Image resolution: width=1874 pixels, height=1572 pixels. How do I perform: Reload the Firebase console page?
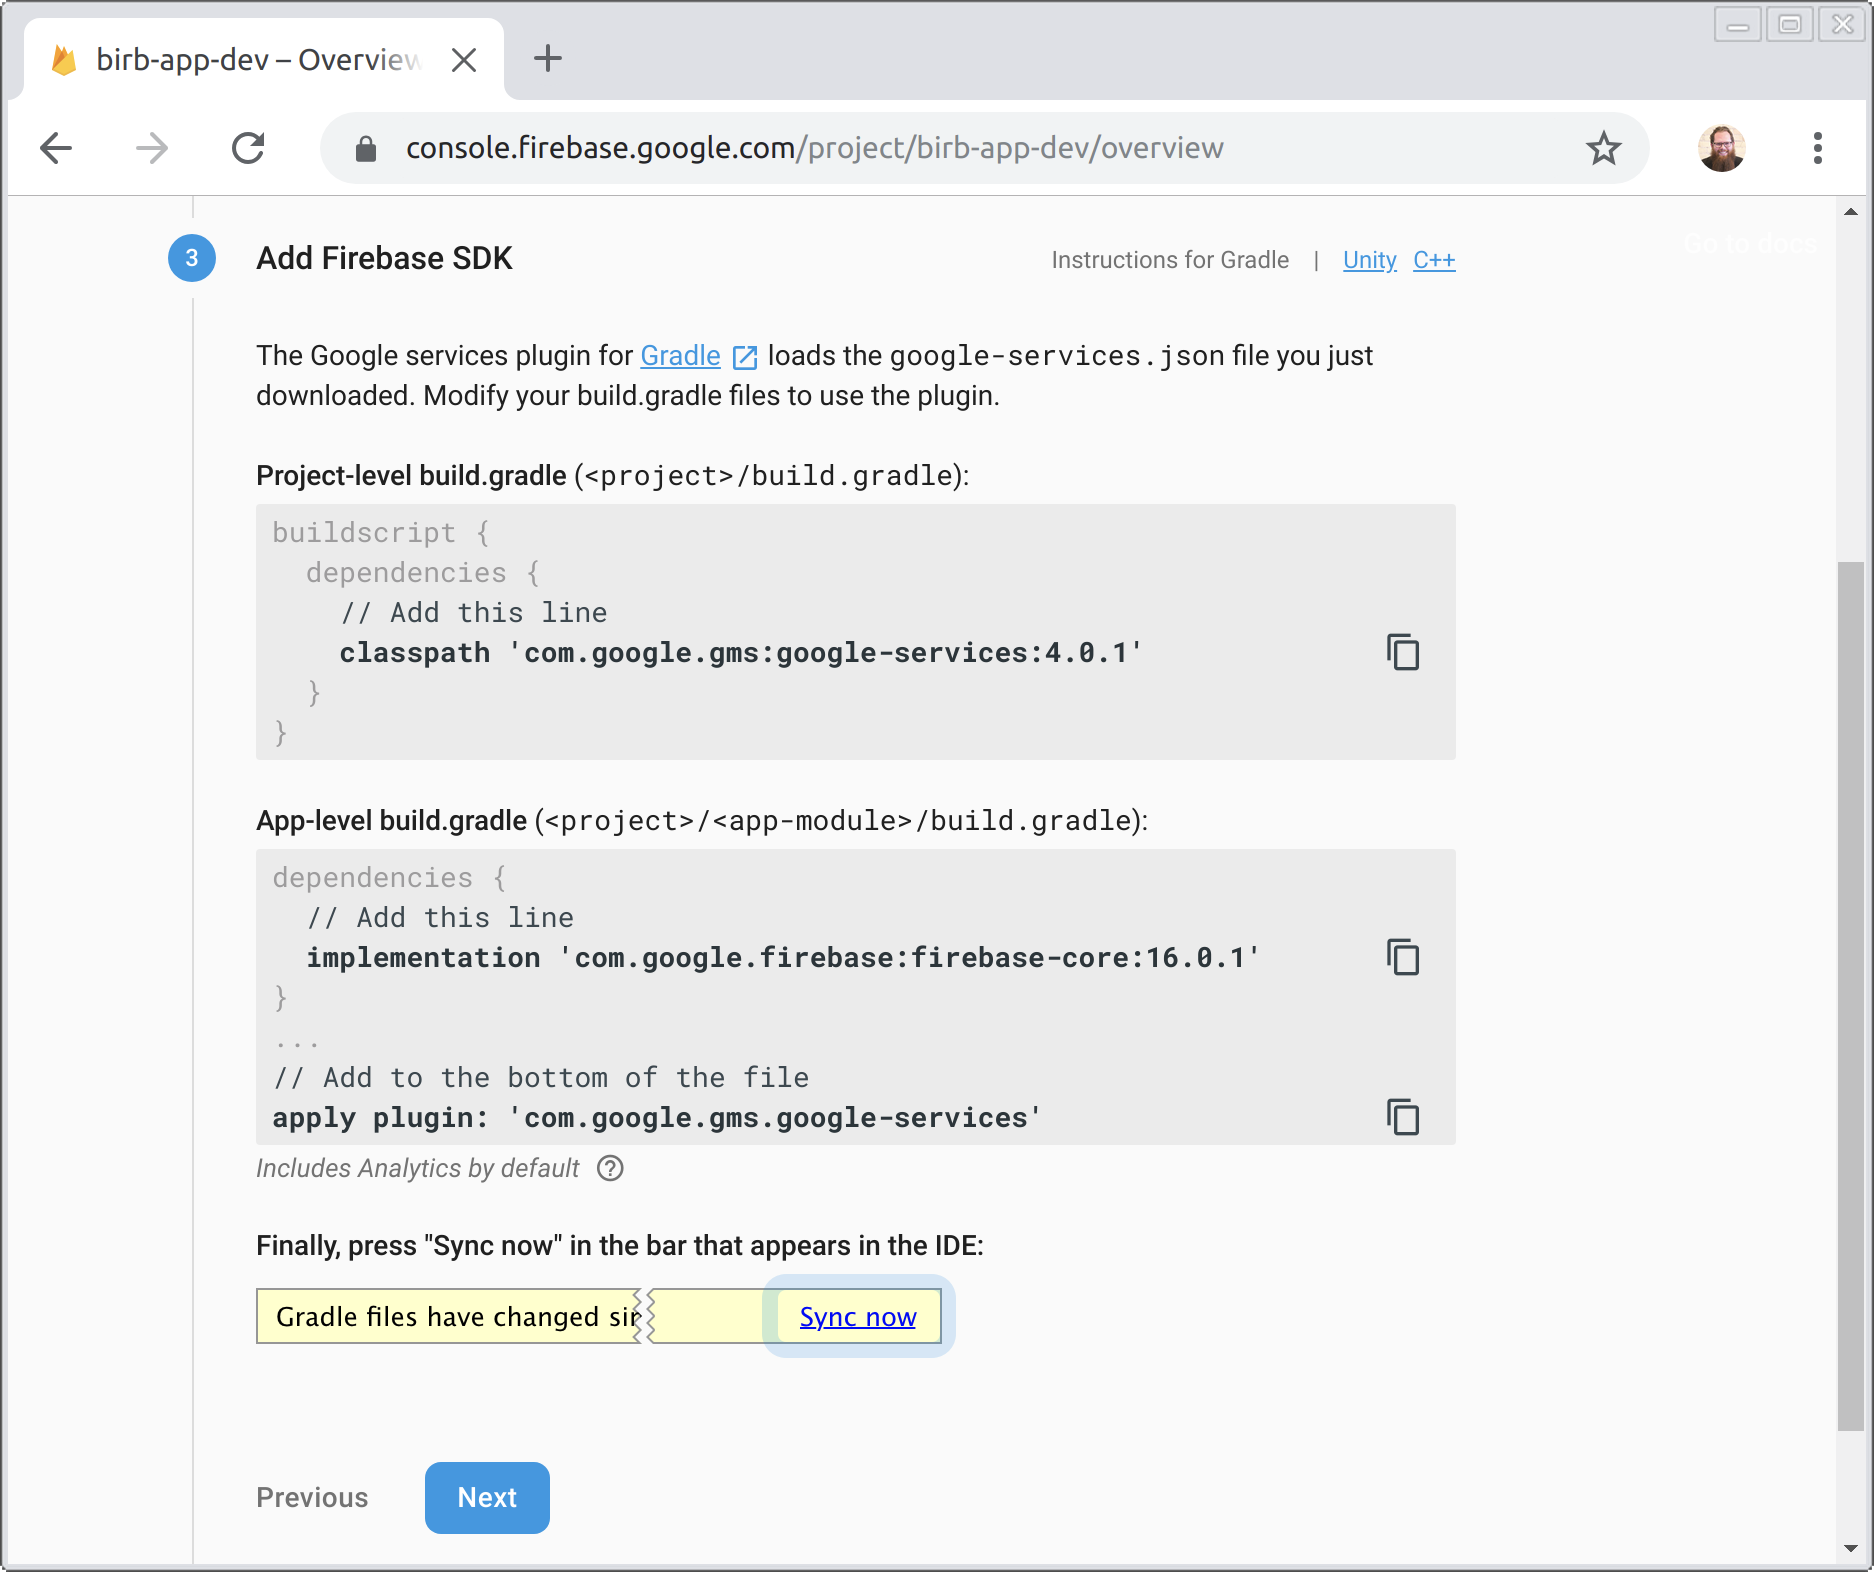248,147
